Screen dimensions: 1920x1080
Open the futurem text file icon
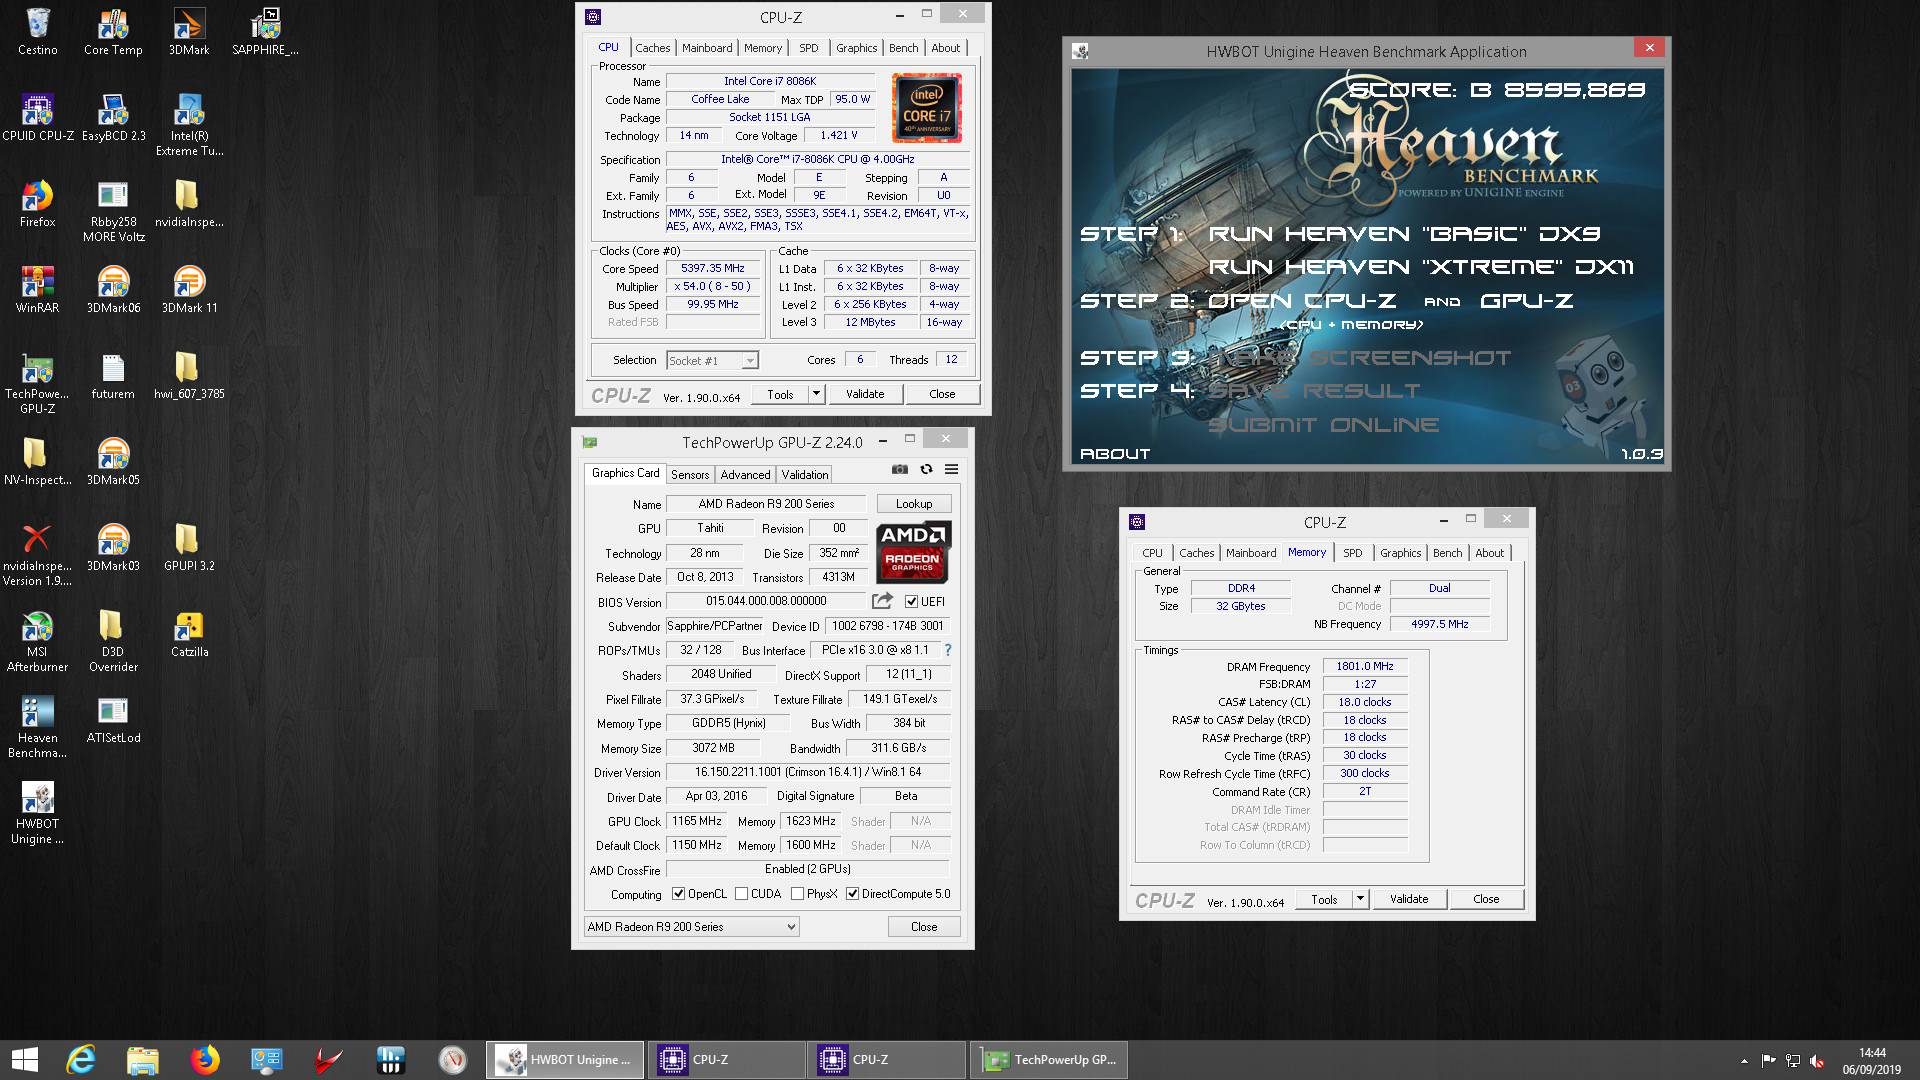point(113,377)
